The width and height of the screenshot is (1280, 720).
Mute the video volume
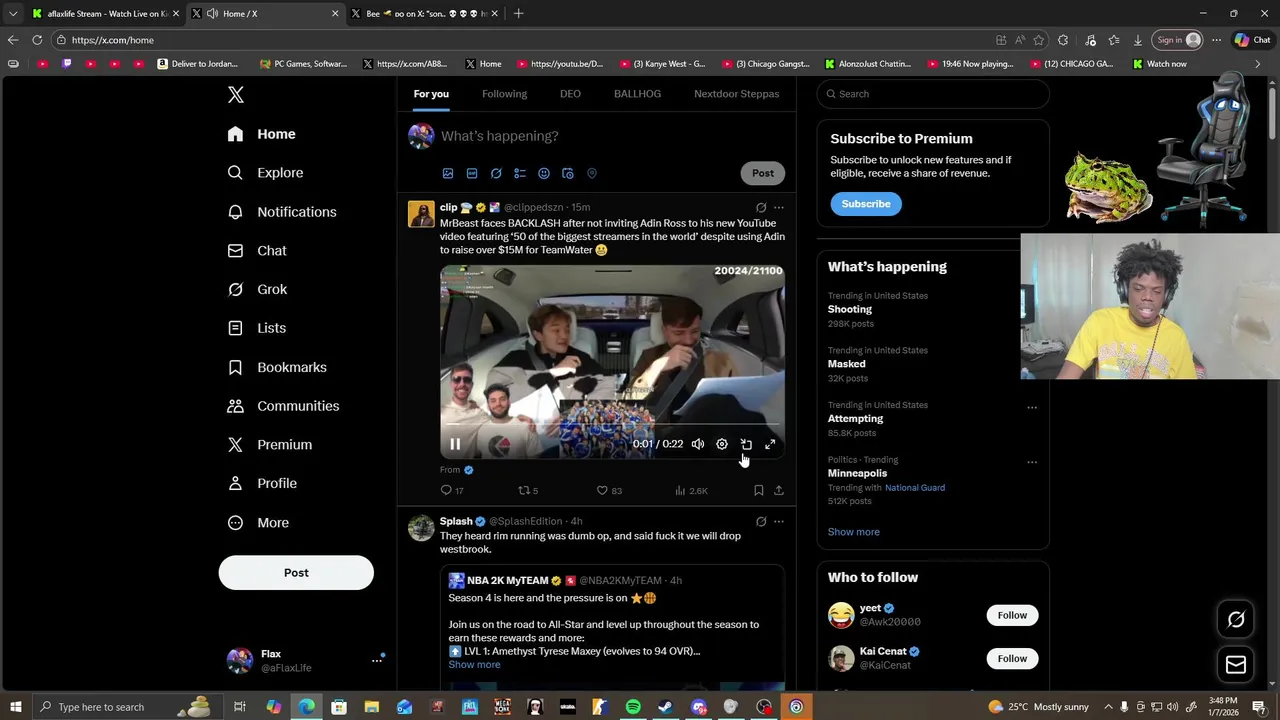click(698, 444)
